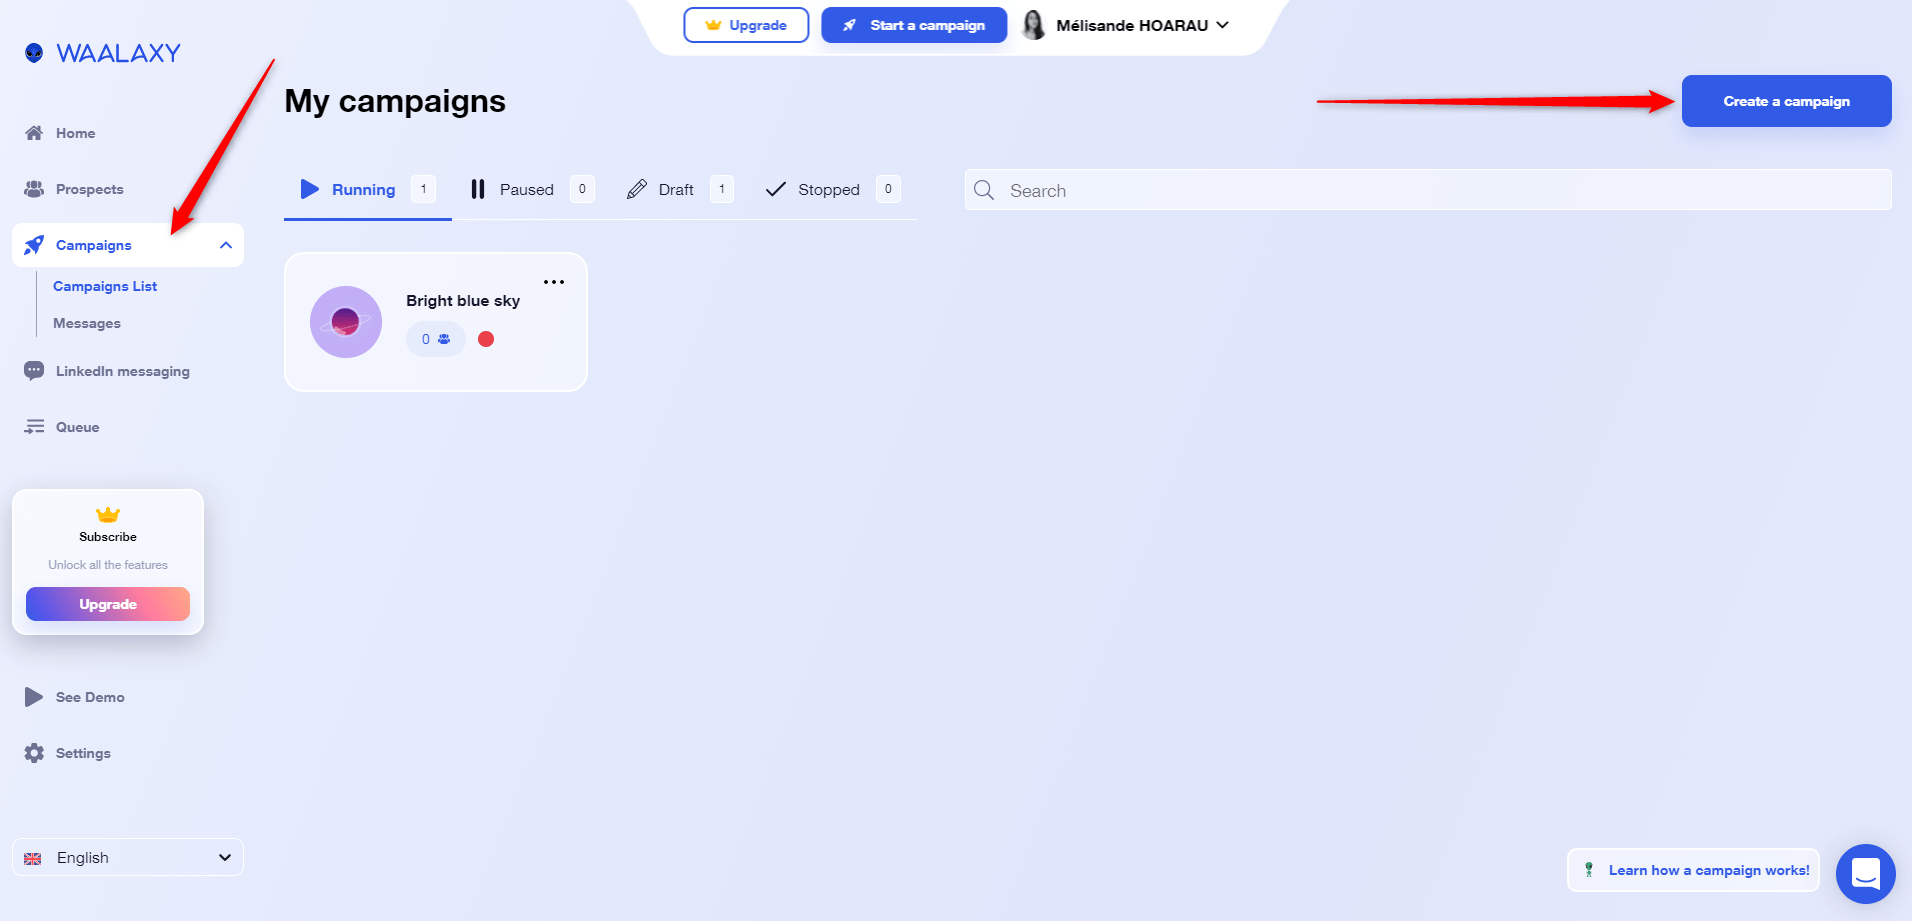Click the Subscribe heading text

click(x=108, y=537)
